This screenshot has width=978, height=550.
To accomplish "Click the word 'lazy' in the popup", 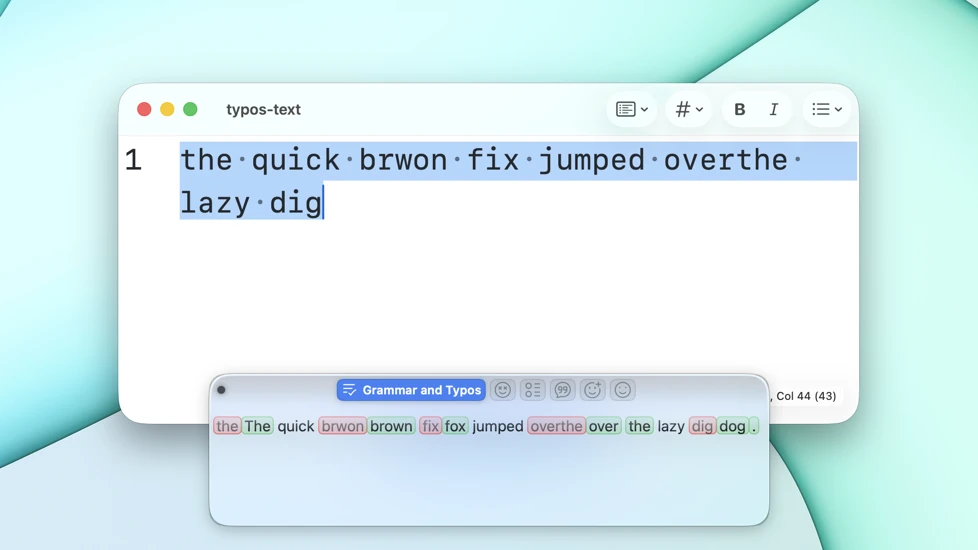I will click(671, 426).
